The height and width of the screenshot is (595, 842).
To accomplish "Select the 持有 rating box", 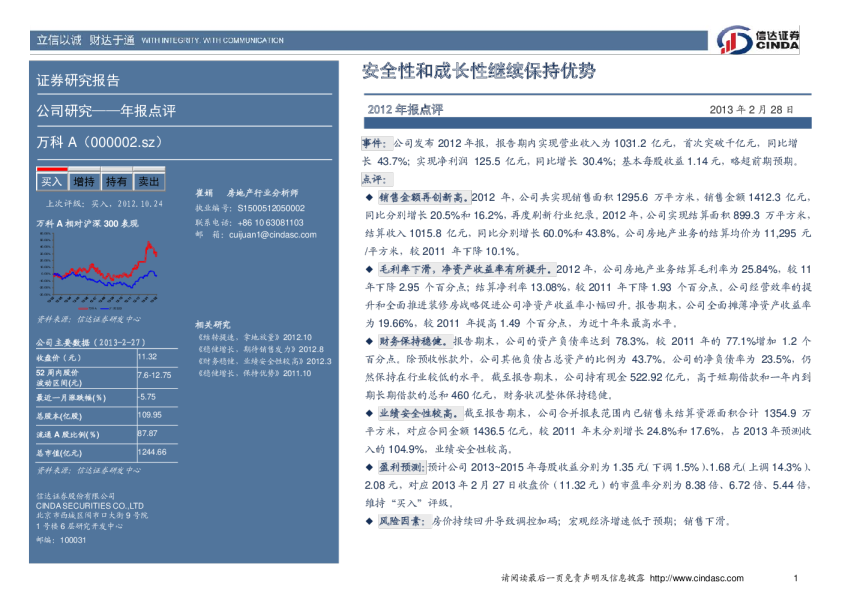I will click(x=116, y=181).
